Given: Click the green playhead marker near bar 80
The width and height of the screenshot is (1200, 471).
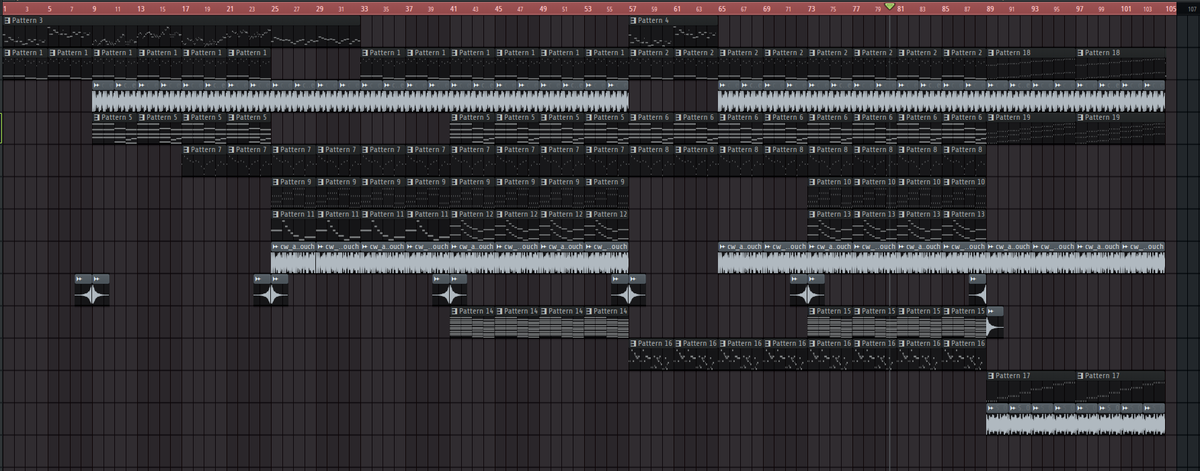Looking at the screenshot, I should (890, 7).
